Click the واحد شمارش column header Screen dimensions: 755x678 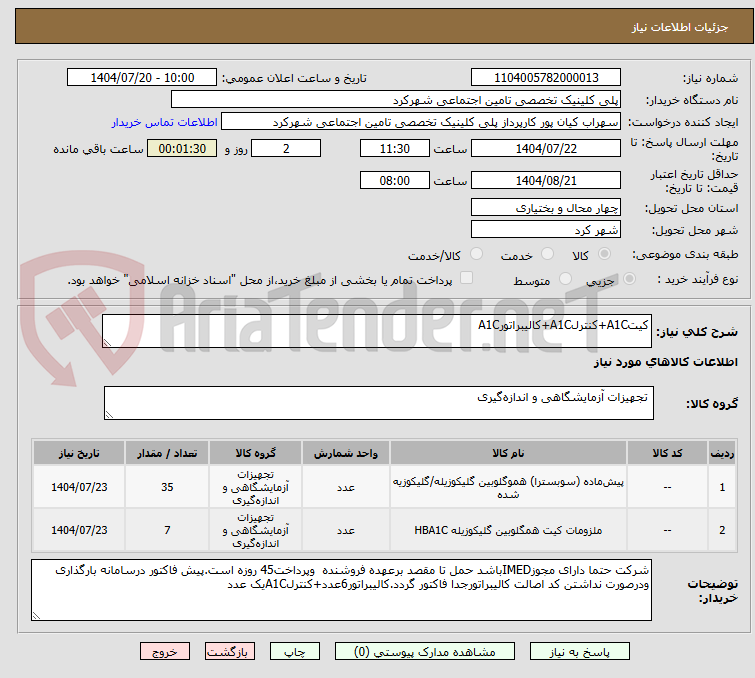coord(346,453)
